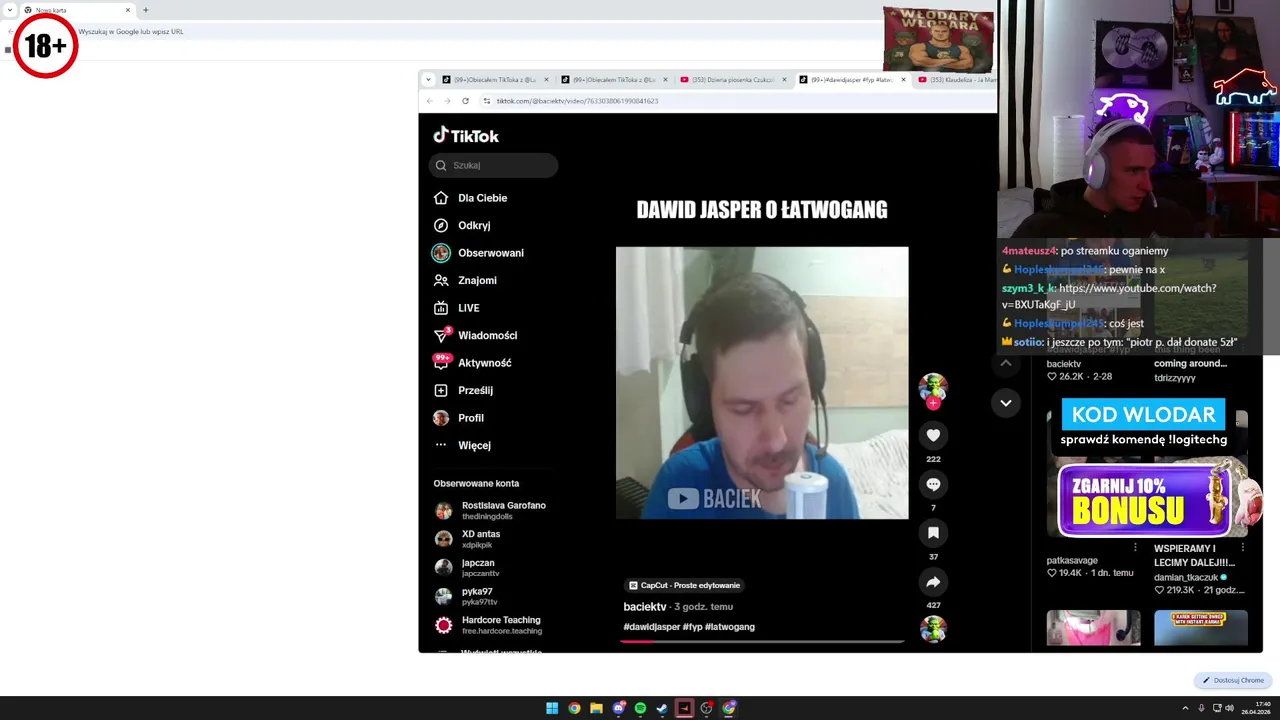
Task: Open Aktywność notifications
Action: click(x=472, y=362)
